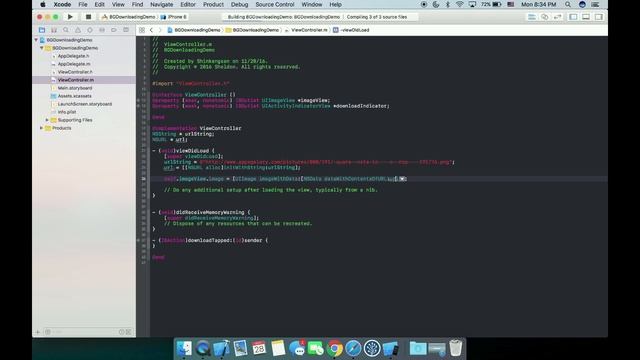640x360 pixels.
Task: Open the Trash in the Dock
Action: point(456,348)
